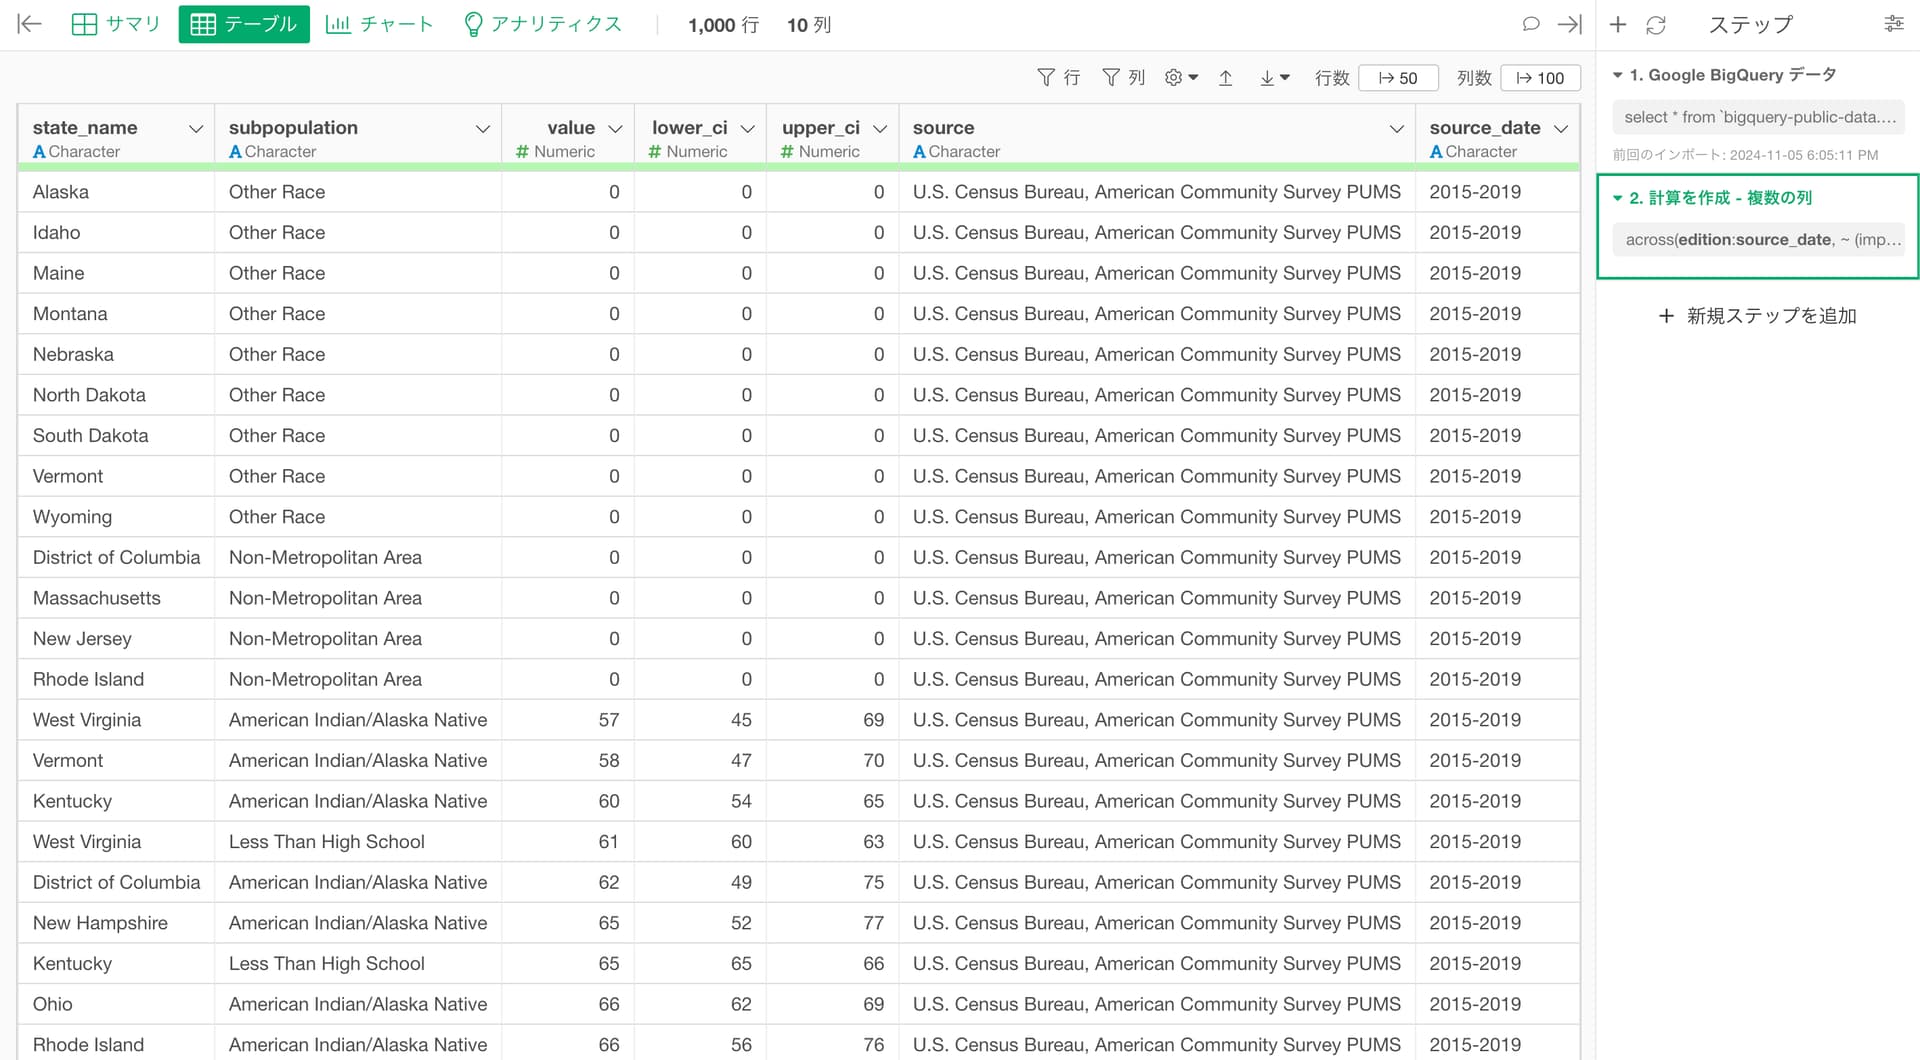
Task: Click the Character type icon under source_date
Action: [1436, 152]
